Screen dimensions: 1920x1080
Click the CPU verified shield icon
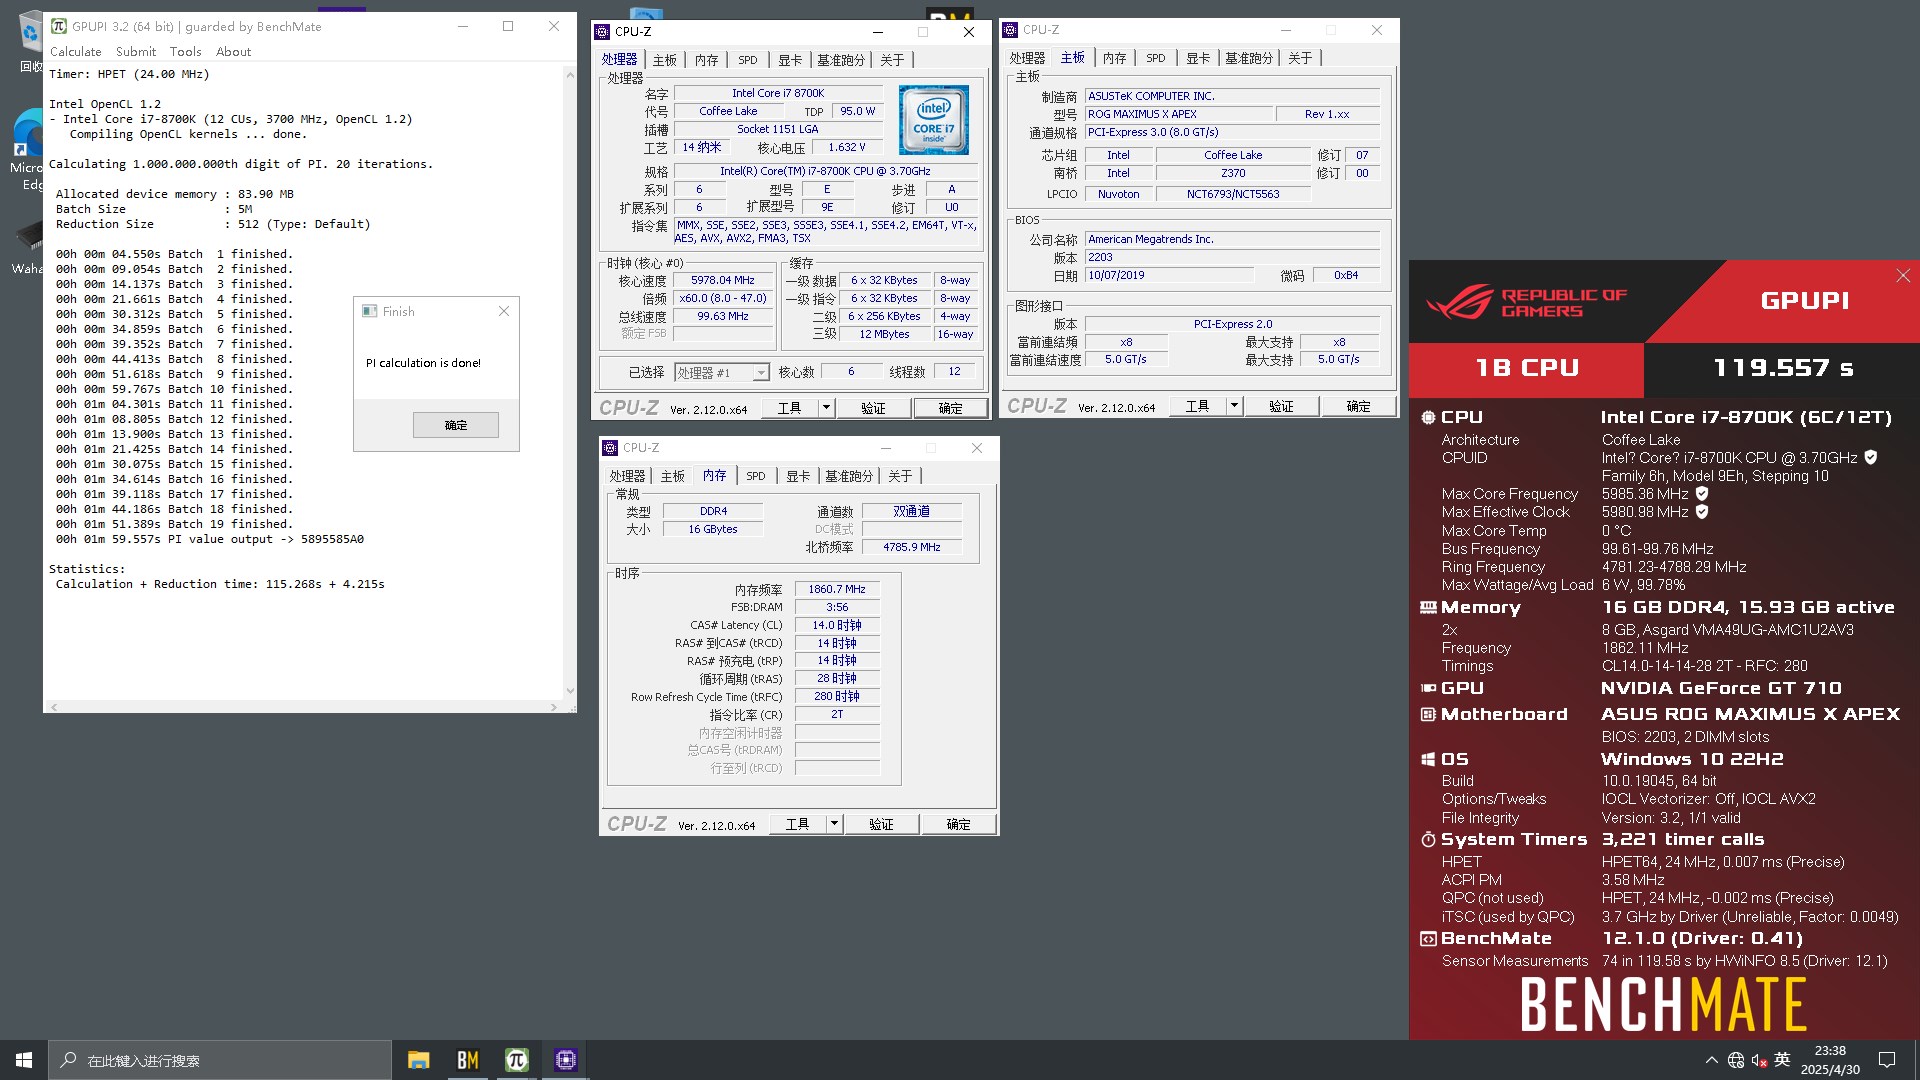pos(1870,457)
